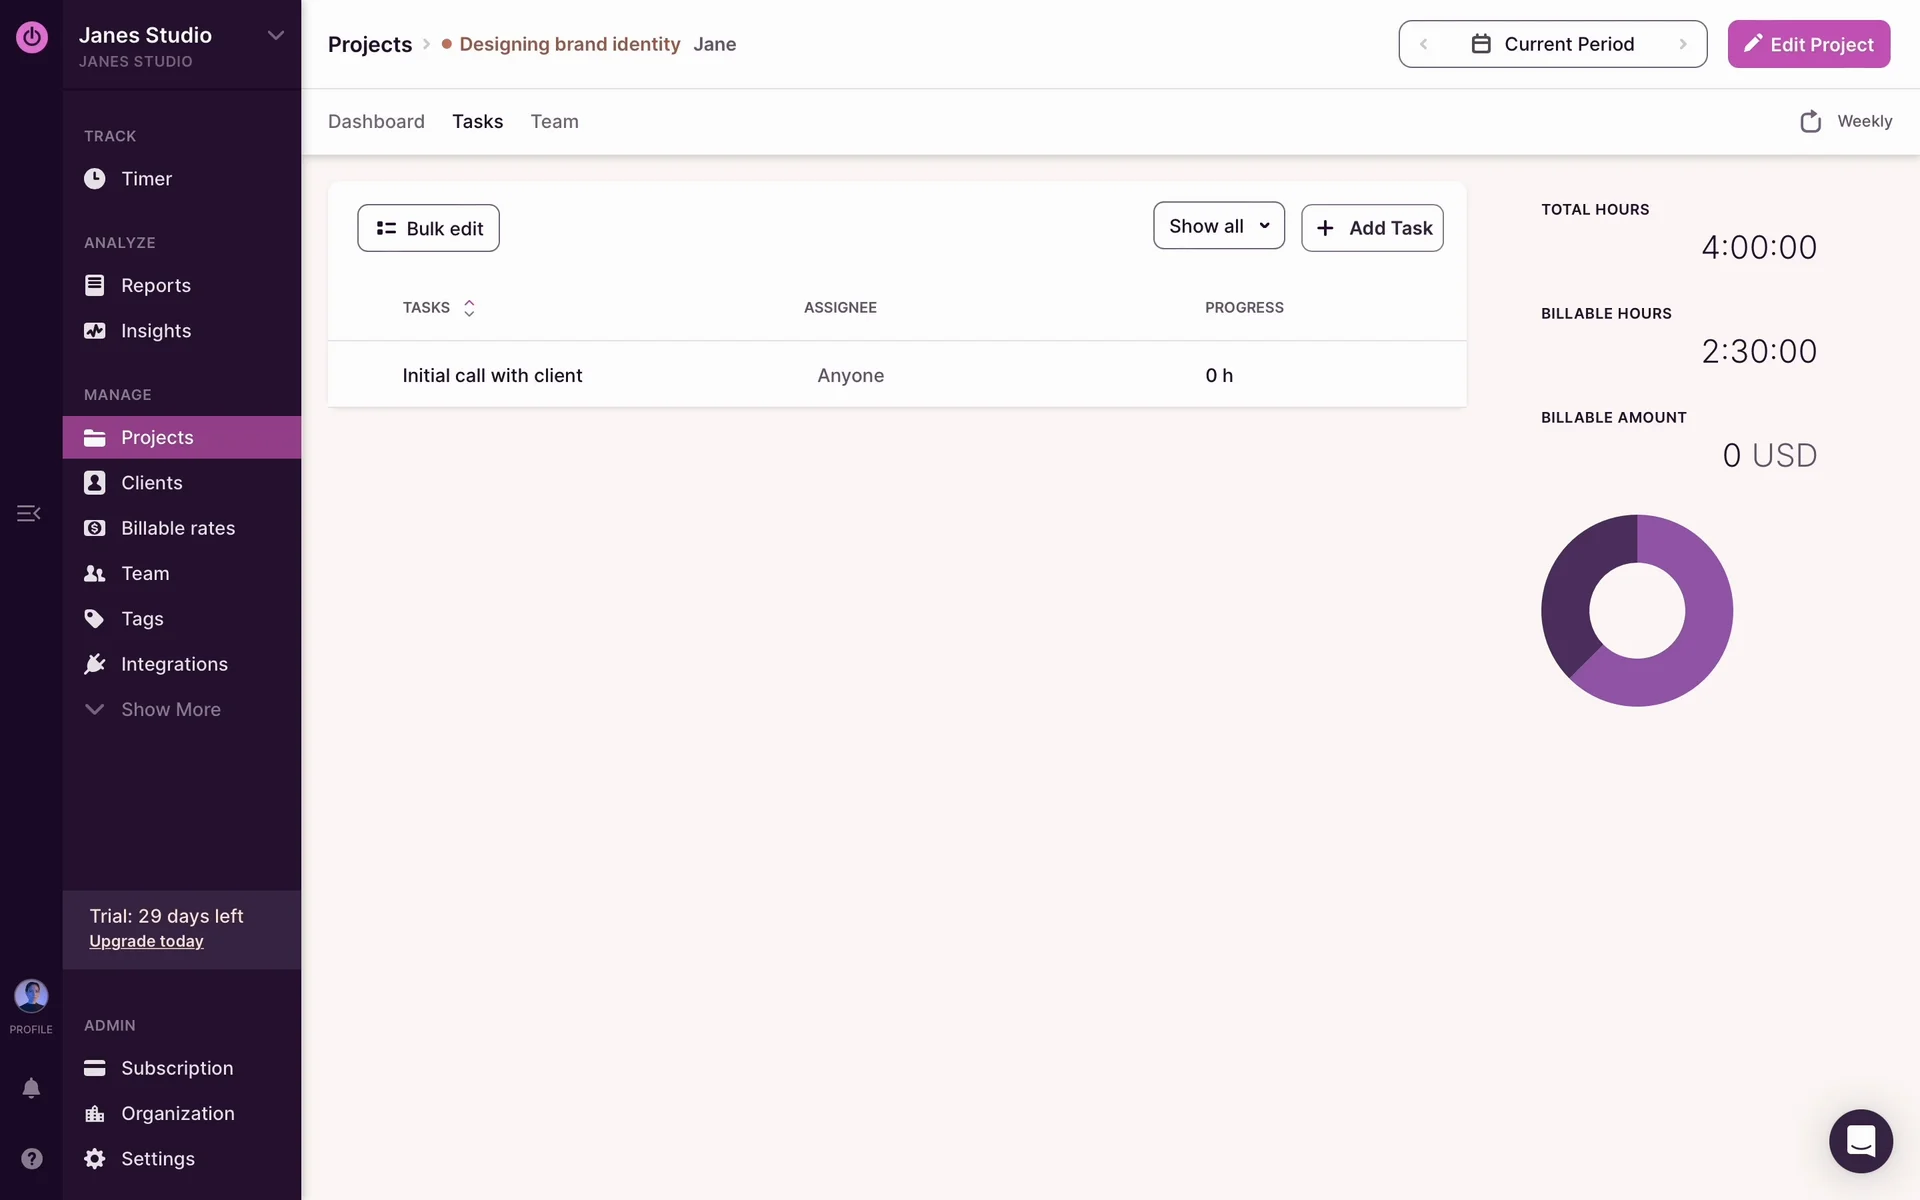This screenshot has width=1920, height=1200.
Task: Click the Tags label icon
Action: (x=94, y=619)
